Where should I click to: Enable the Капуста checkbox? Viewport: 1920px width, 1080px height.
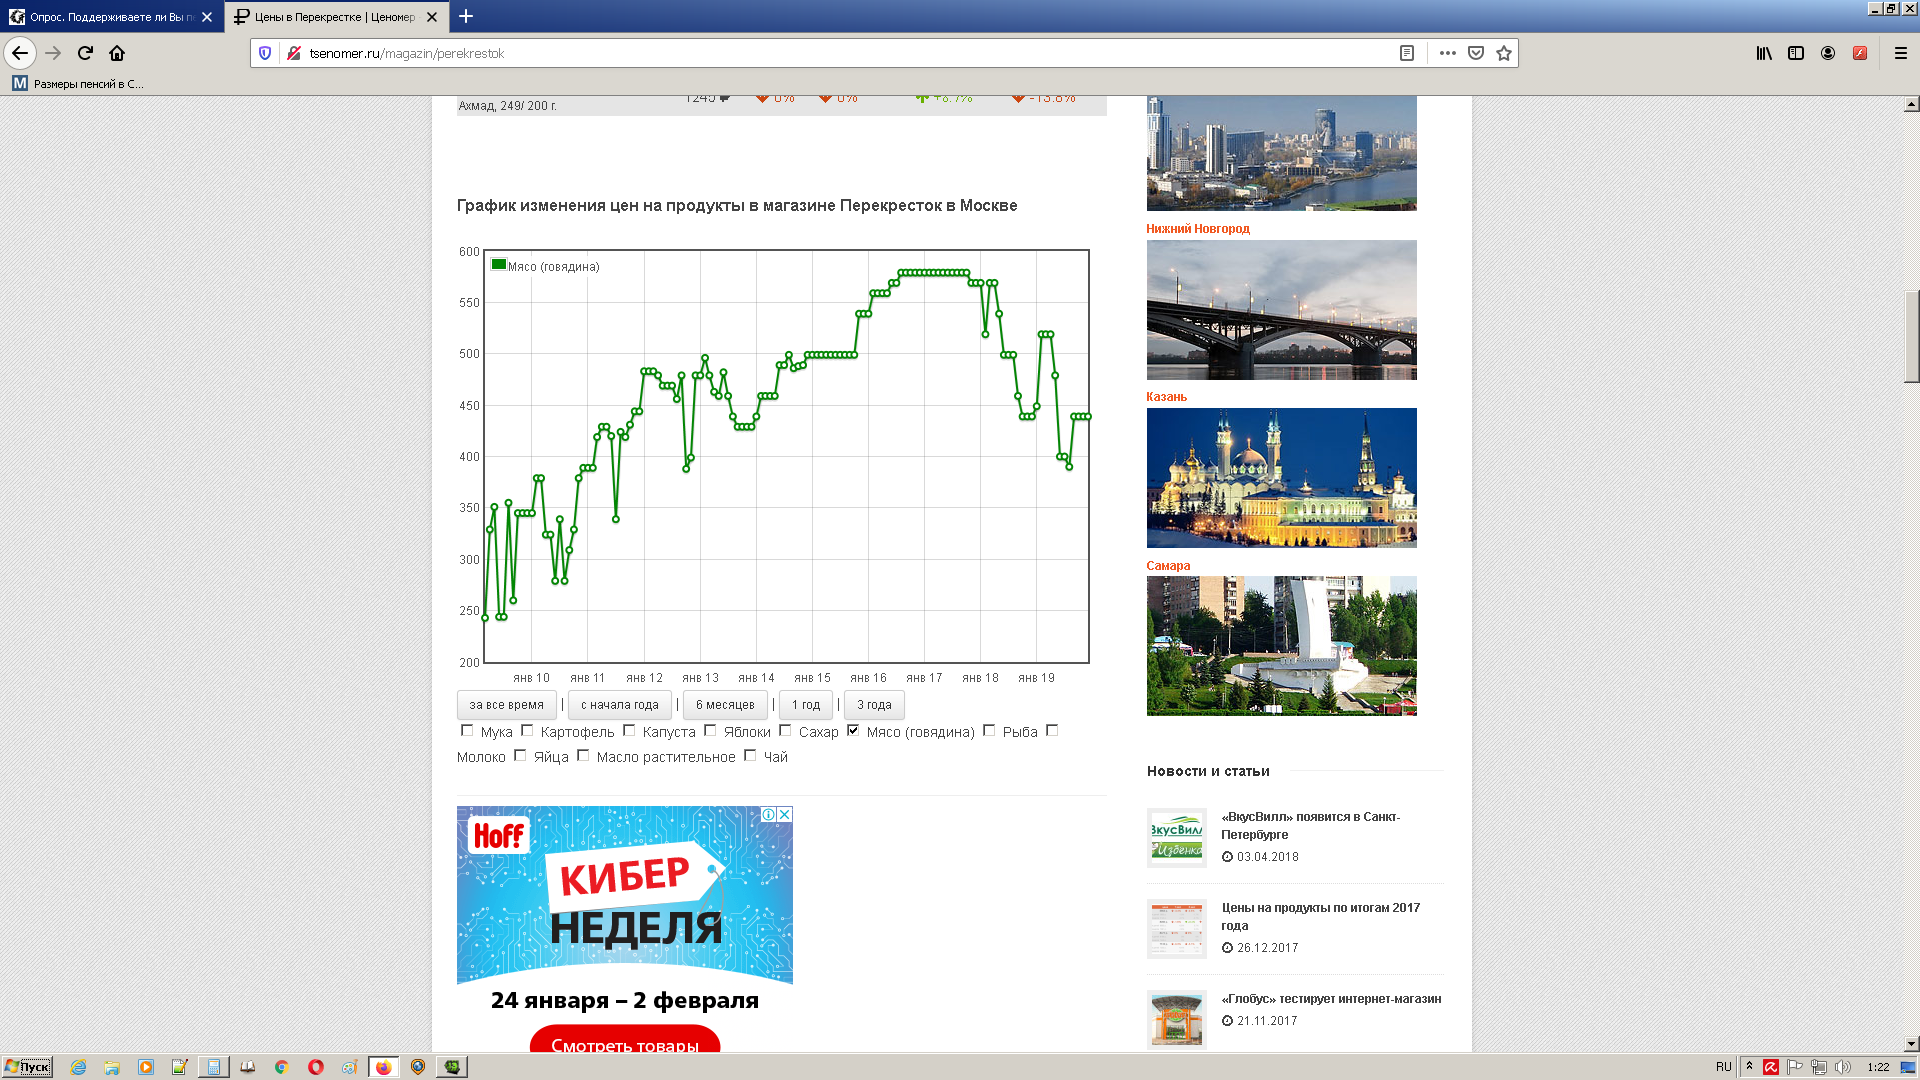629,730
